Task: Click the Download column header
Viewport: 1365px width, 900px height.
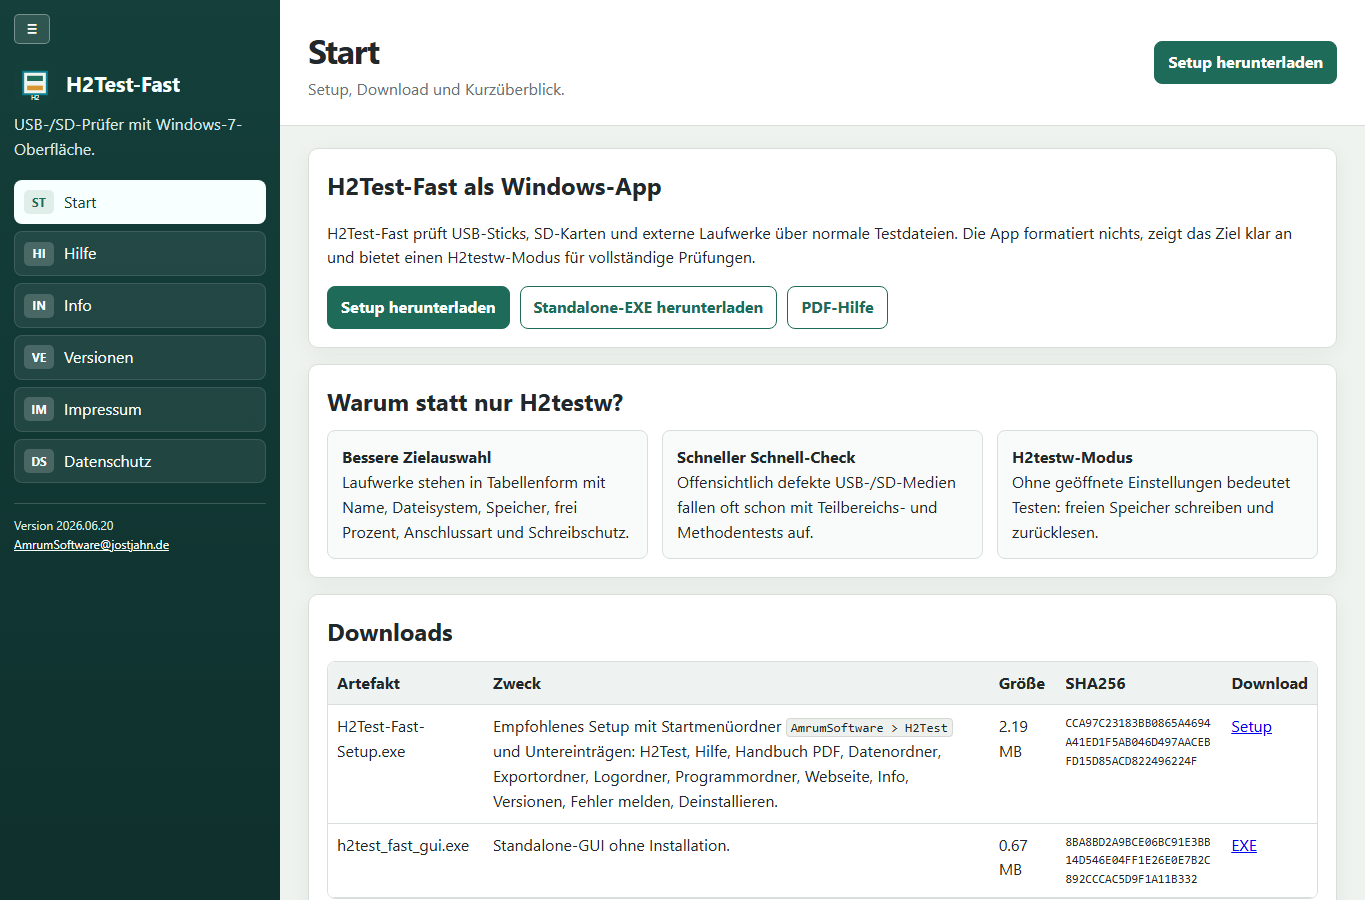Action: [1269, 684]
